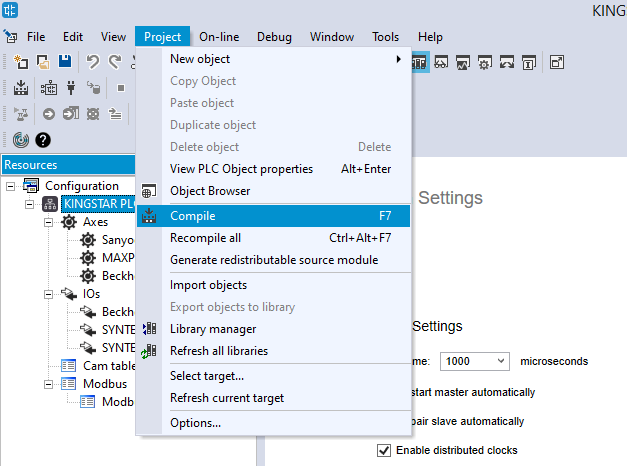Expand the New object submenu
This screenshot has height=466, width=627.
pyautogui.click(x=200, y=59)
